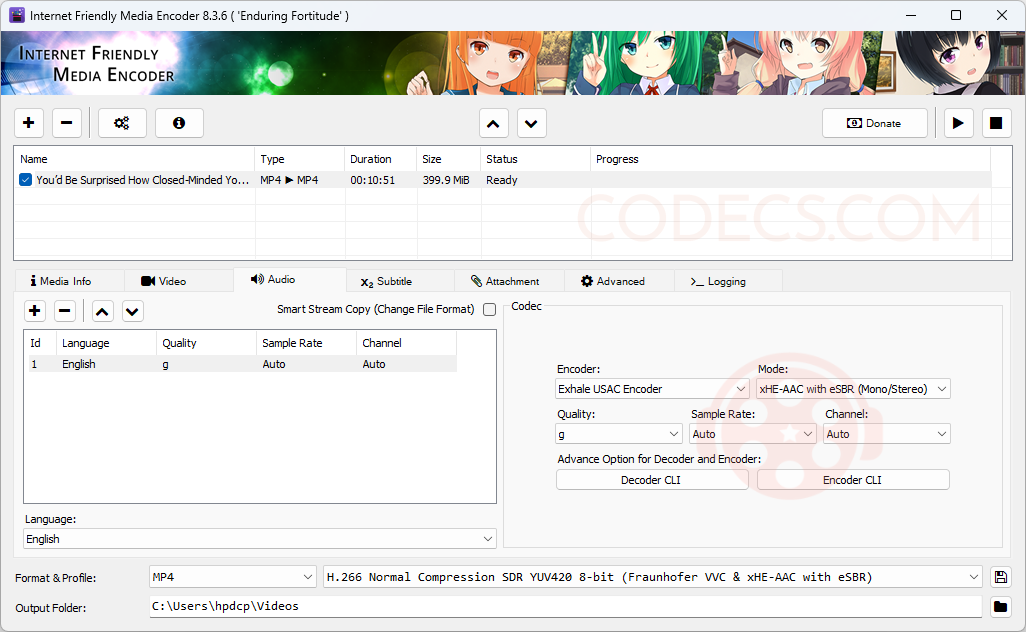
Task: Open the Encoder dropdown
Action: click(652, 389)
